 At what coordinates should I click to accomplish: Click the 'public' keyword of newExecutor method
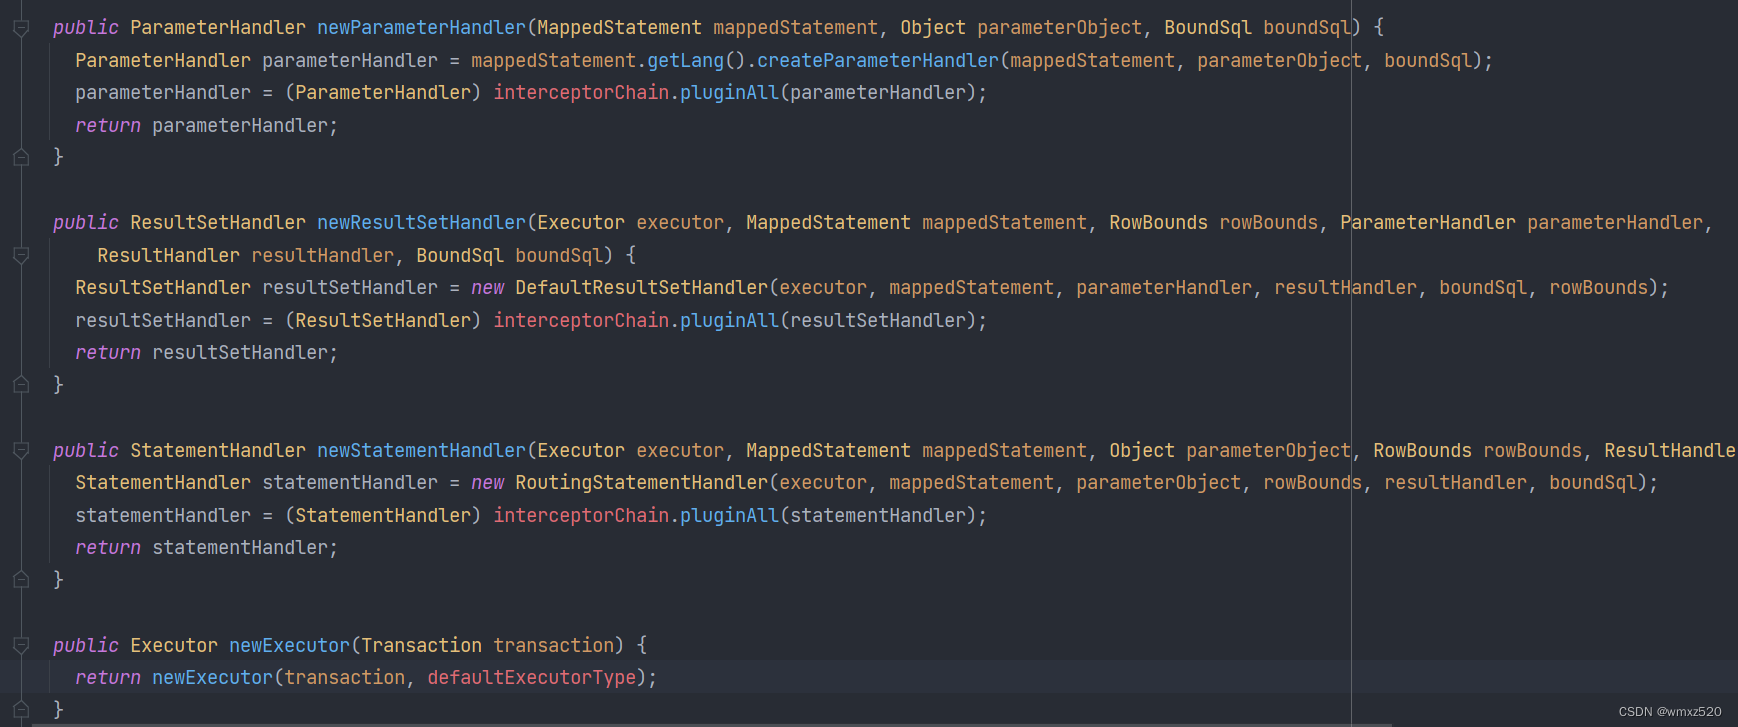click(x=86, y=646)
